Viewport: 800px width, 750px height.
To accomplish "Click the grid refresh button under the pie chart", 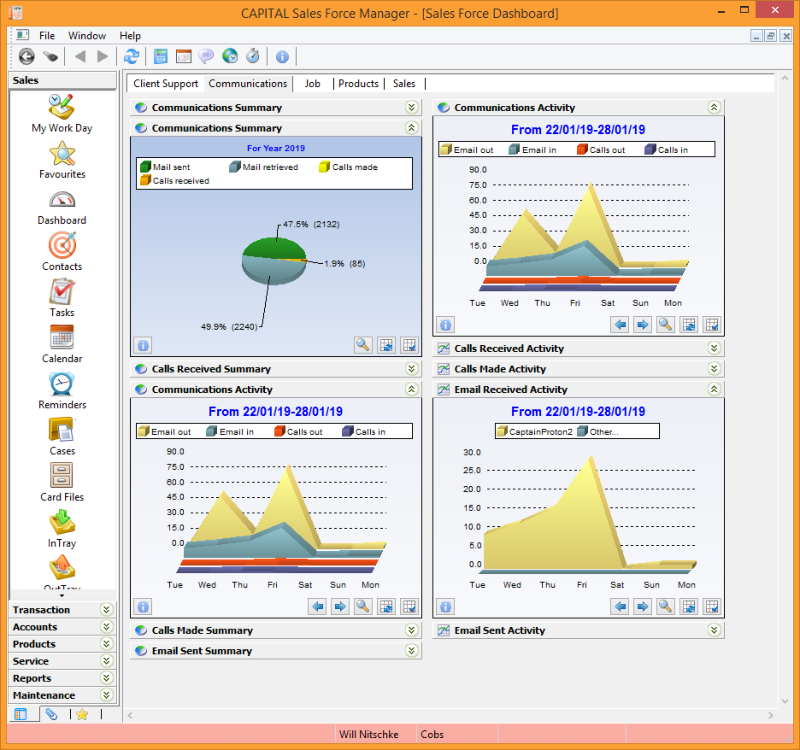I will point(386,345).
